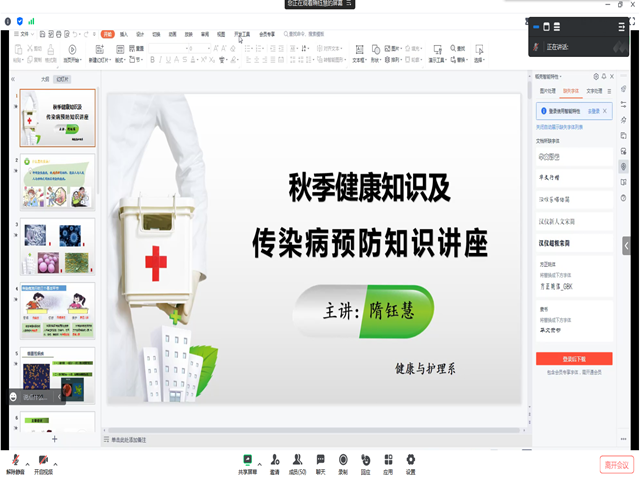The height and width of the screenshot is (480, 640).
Task: Open the Invite icon in meeting toolbar
Action: pyautogui.click(x=274, y=460)
